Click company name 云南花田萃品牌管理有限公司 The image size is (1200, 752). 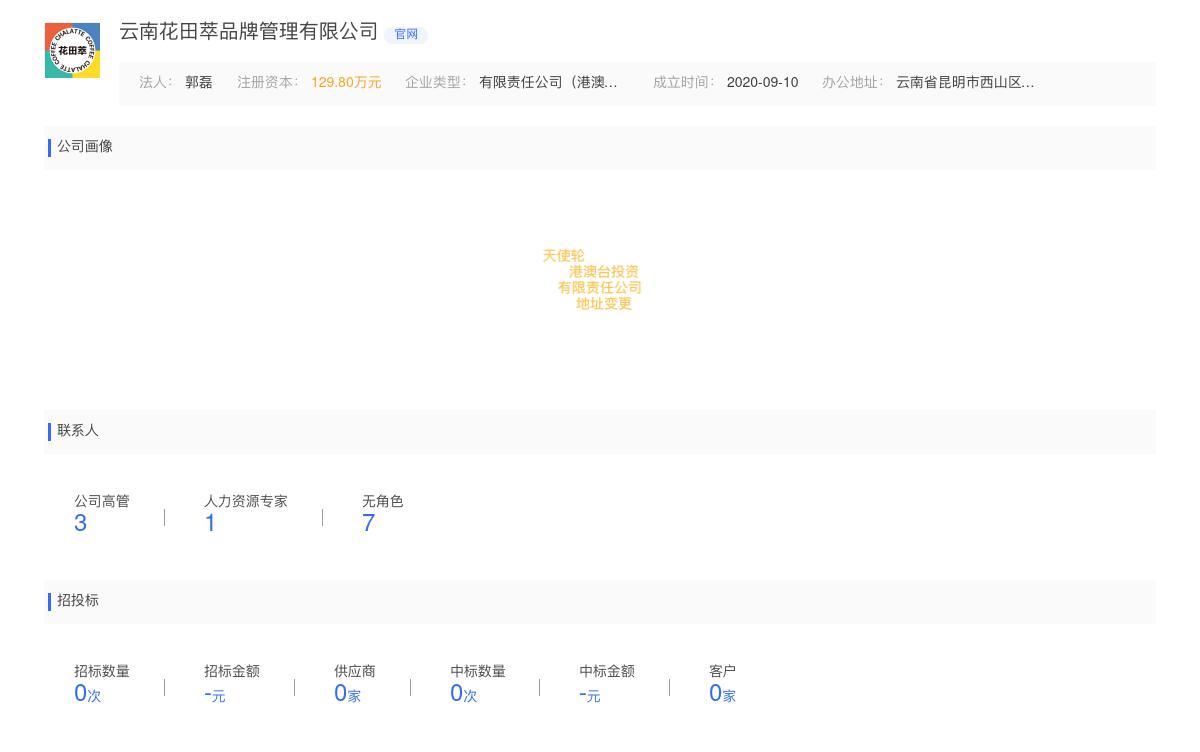pyautogui.click(x=248, y=32)
